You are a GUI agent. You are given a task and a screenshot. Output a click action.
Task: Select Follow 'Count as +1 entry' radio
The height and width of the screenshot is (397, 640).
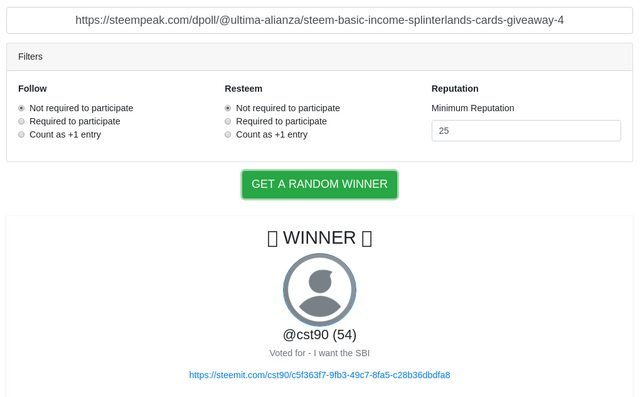[x=21, y=134]
